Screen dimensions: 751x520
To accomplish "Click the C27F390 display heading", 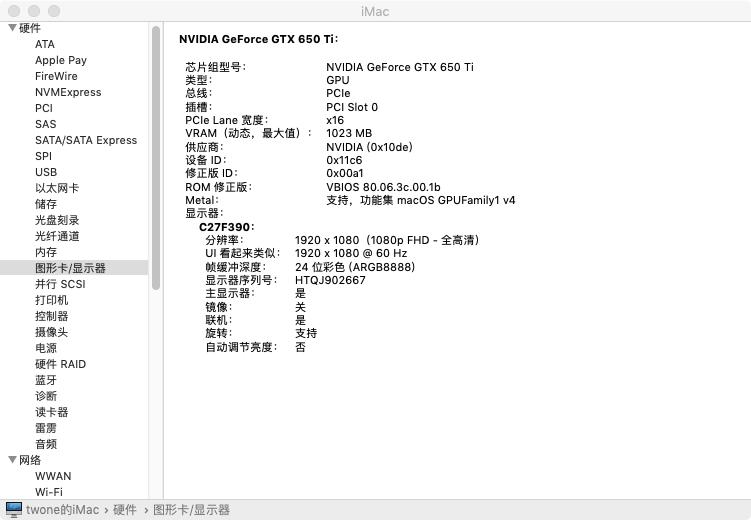I will point(227,227).
